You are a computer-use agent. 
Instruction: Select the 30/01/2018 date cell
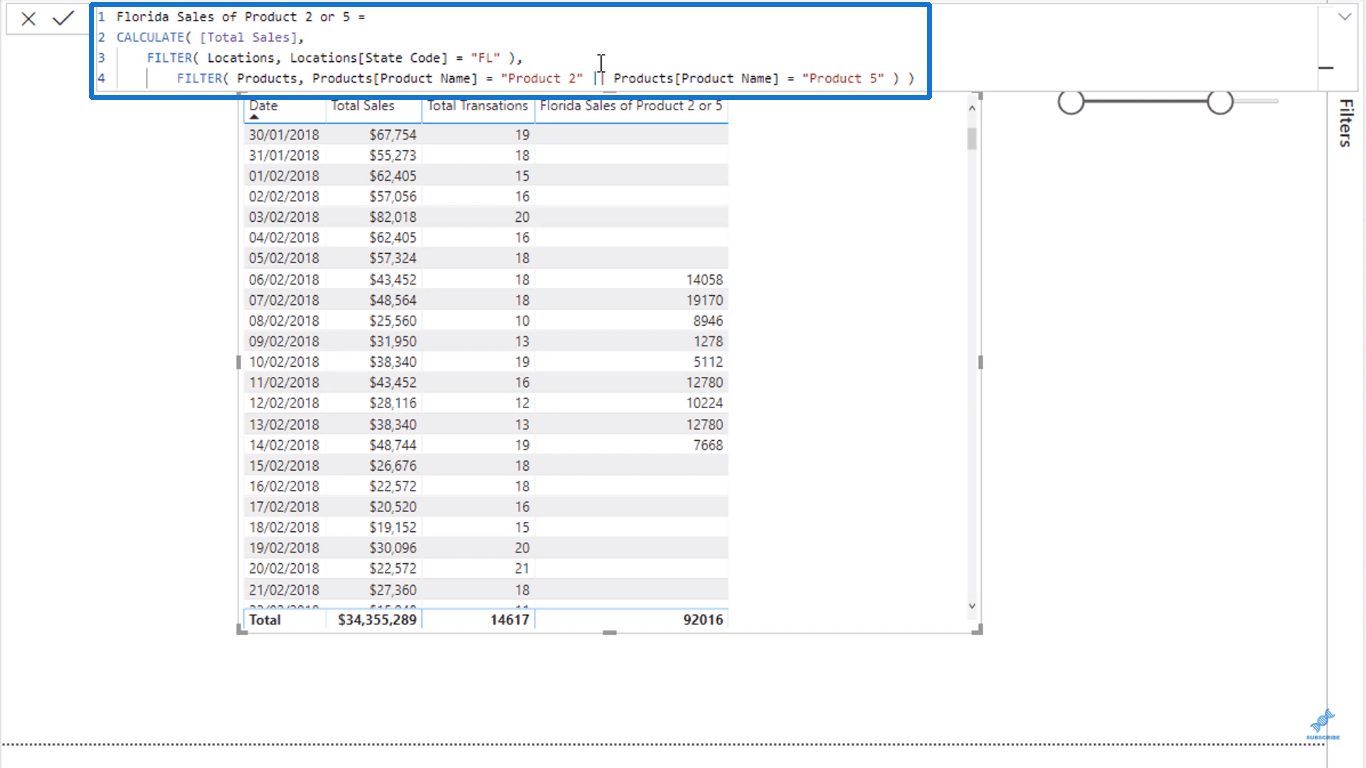pos(284,135)
